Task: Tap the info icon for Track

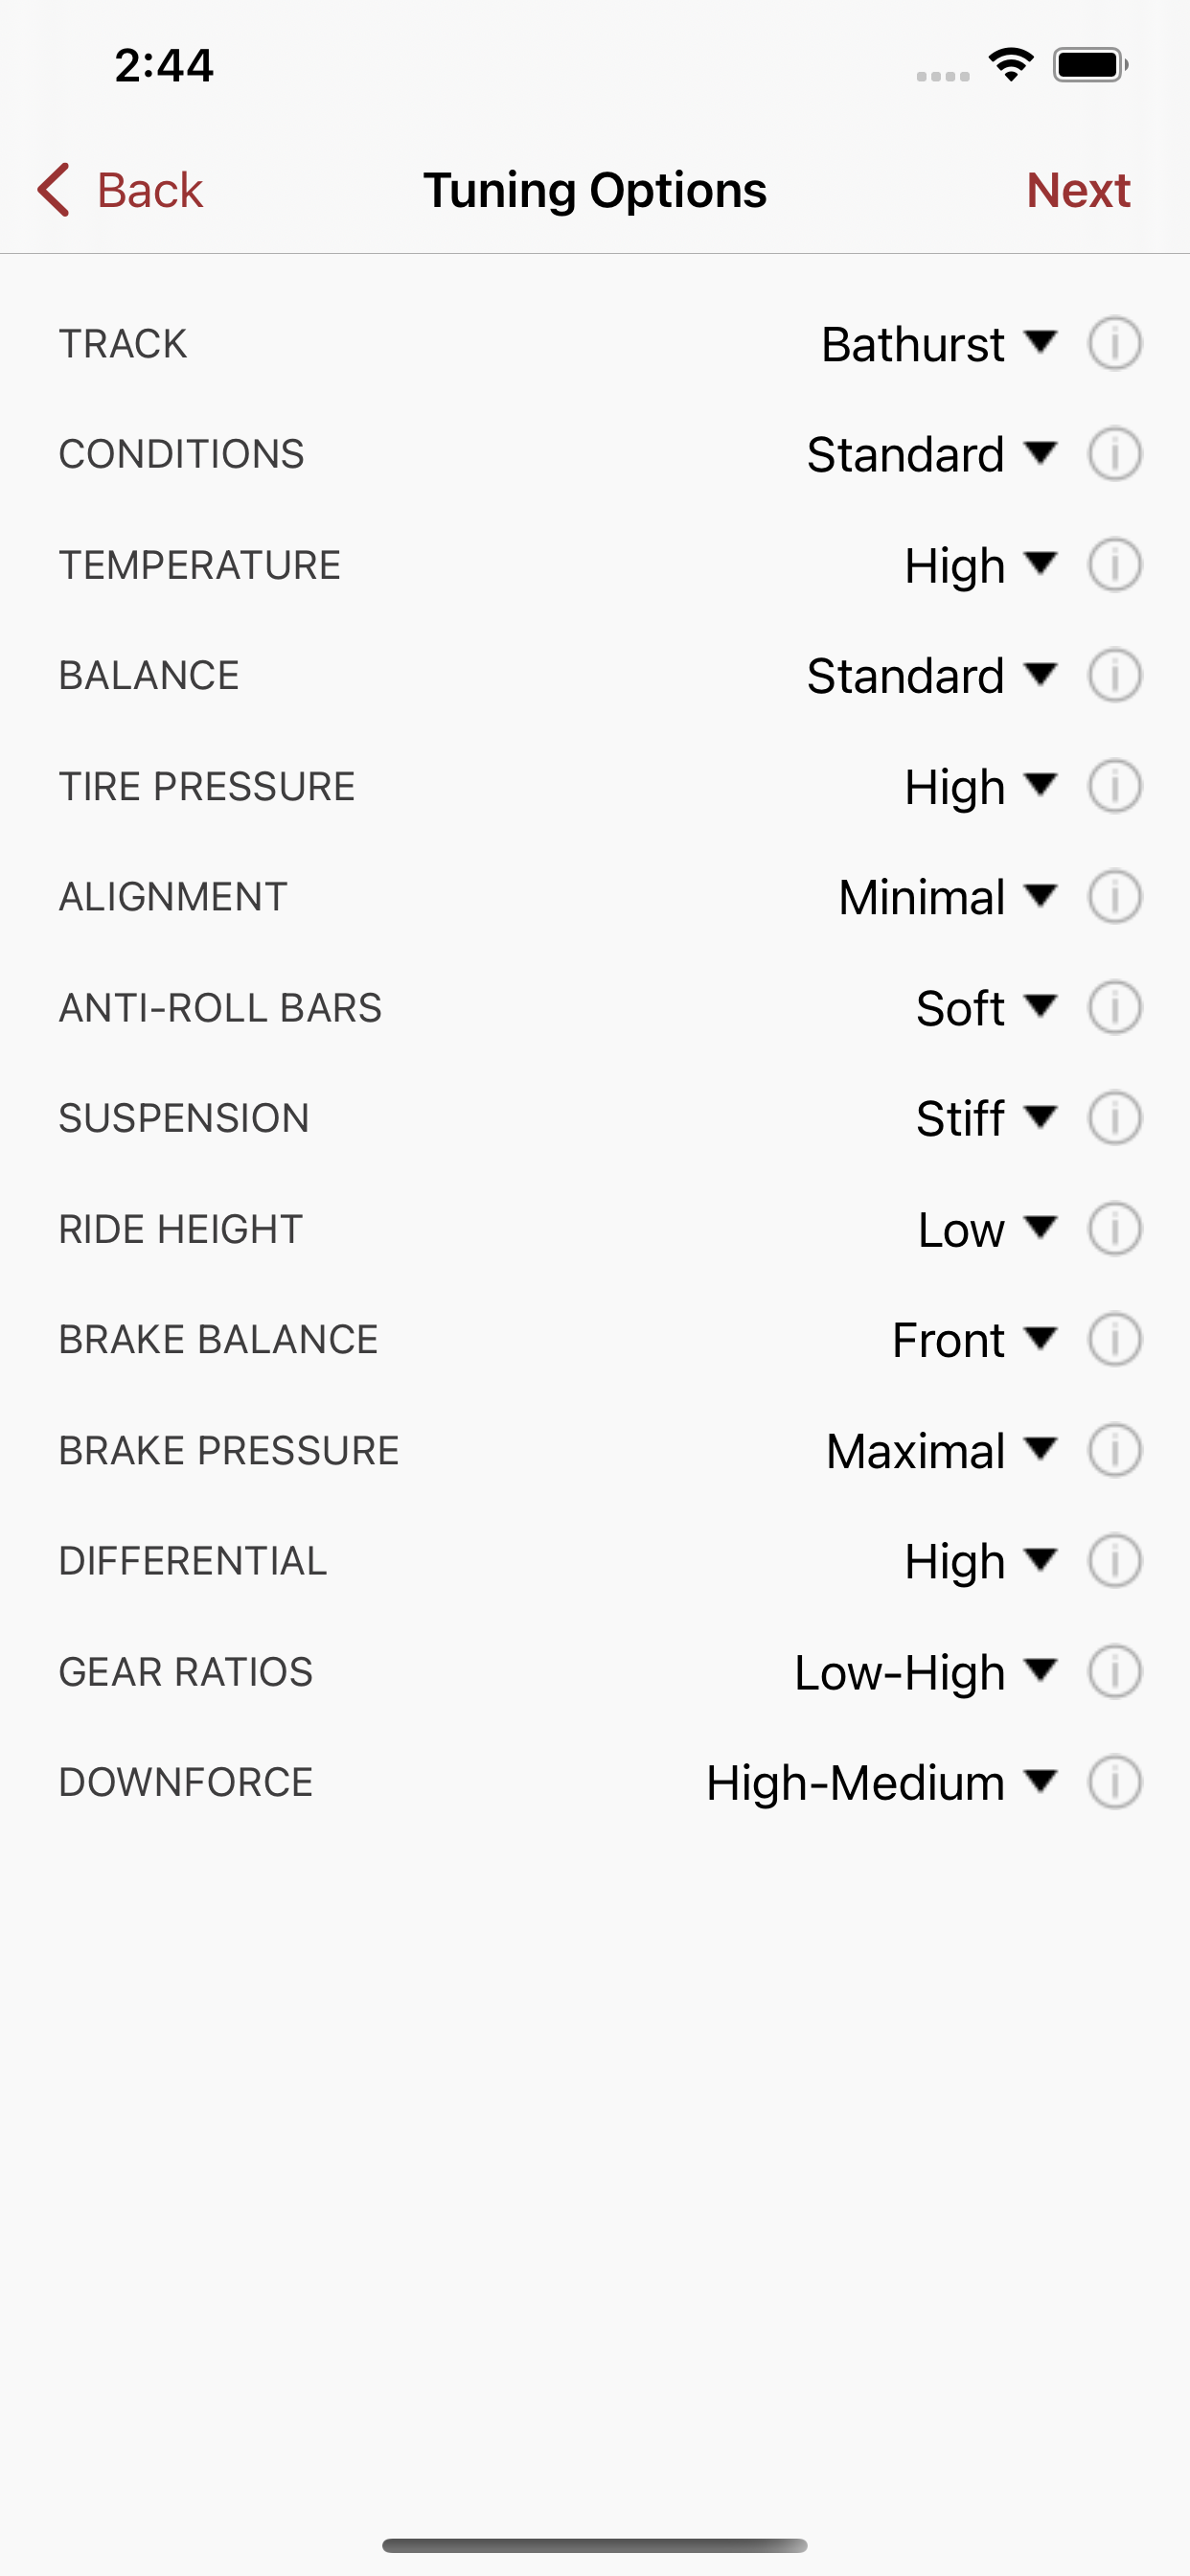Action: pyautogui.click(x=1114, y=344)
